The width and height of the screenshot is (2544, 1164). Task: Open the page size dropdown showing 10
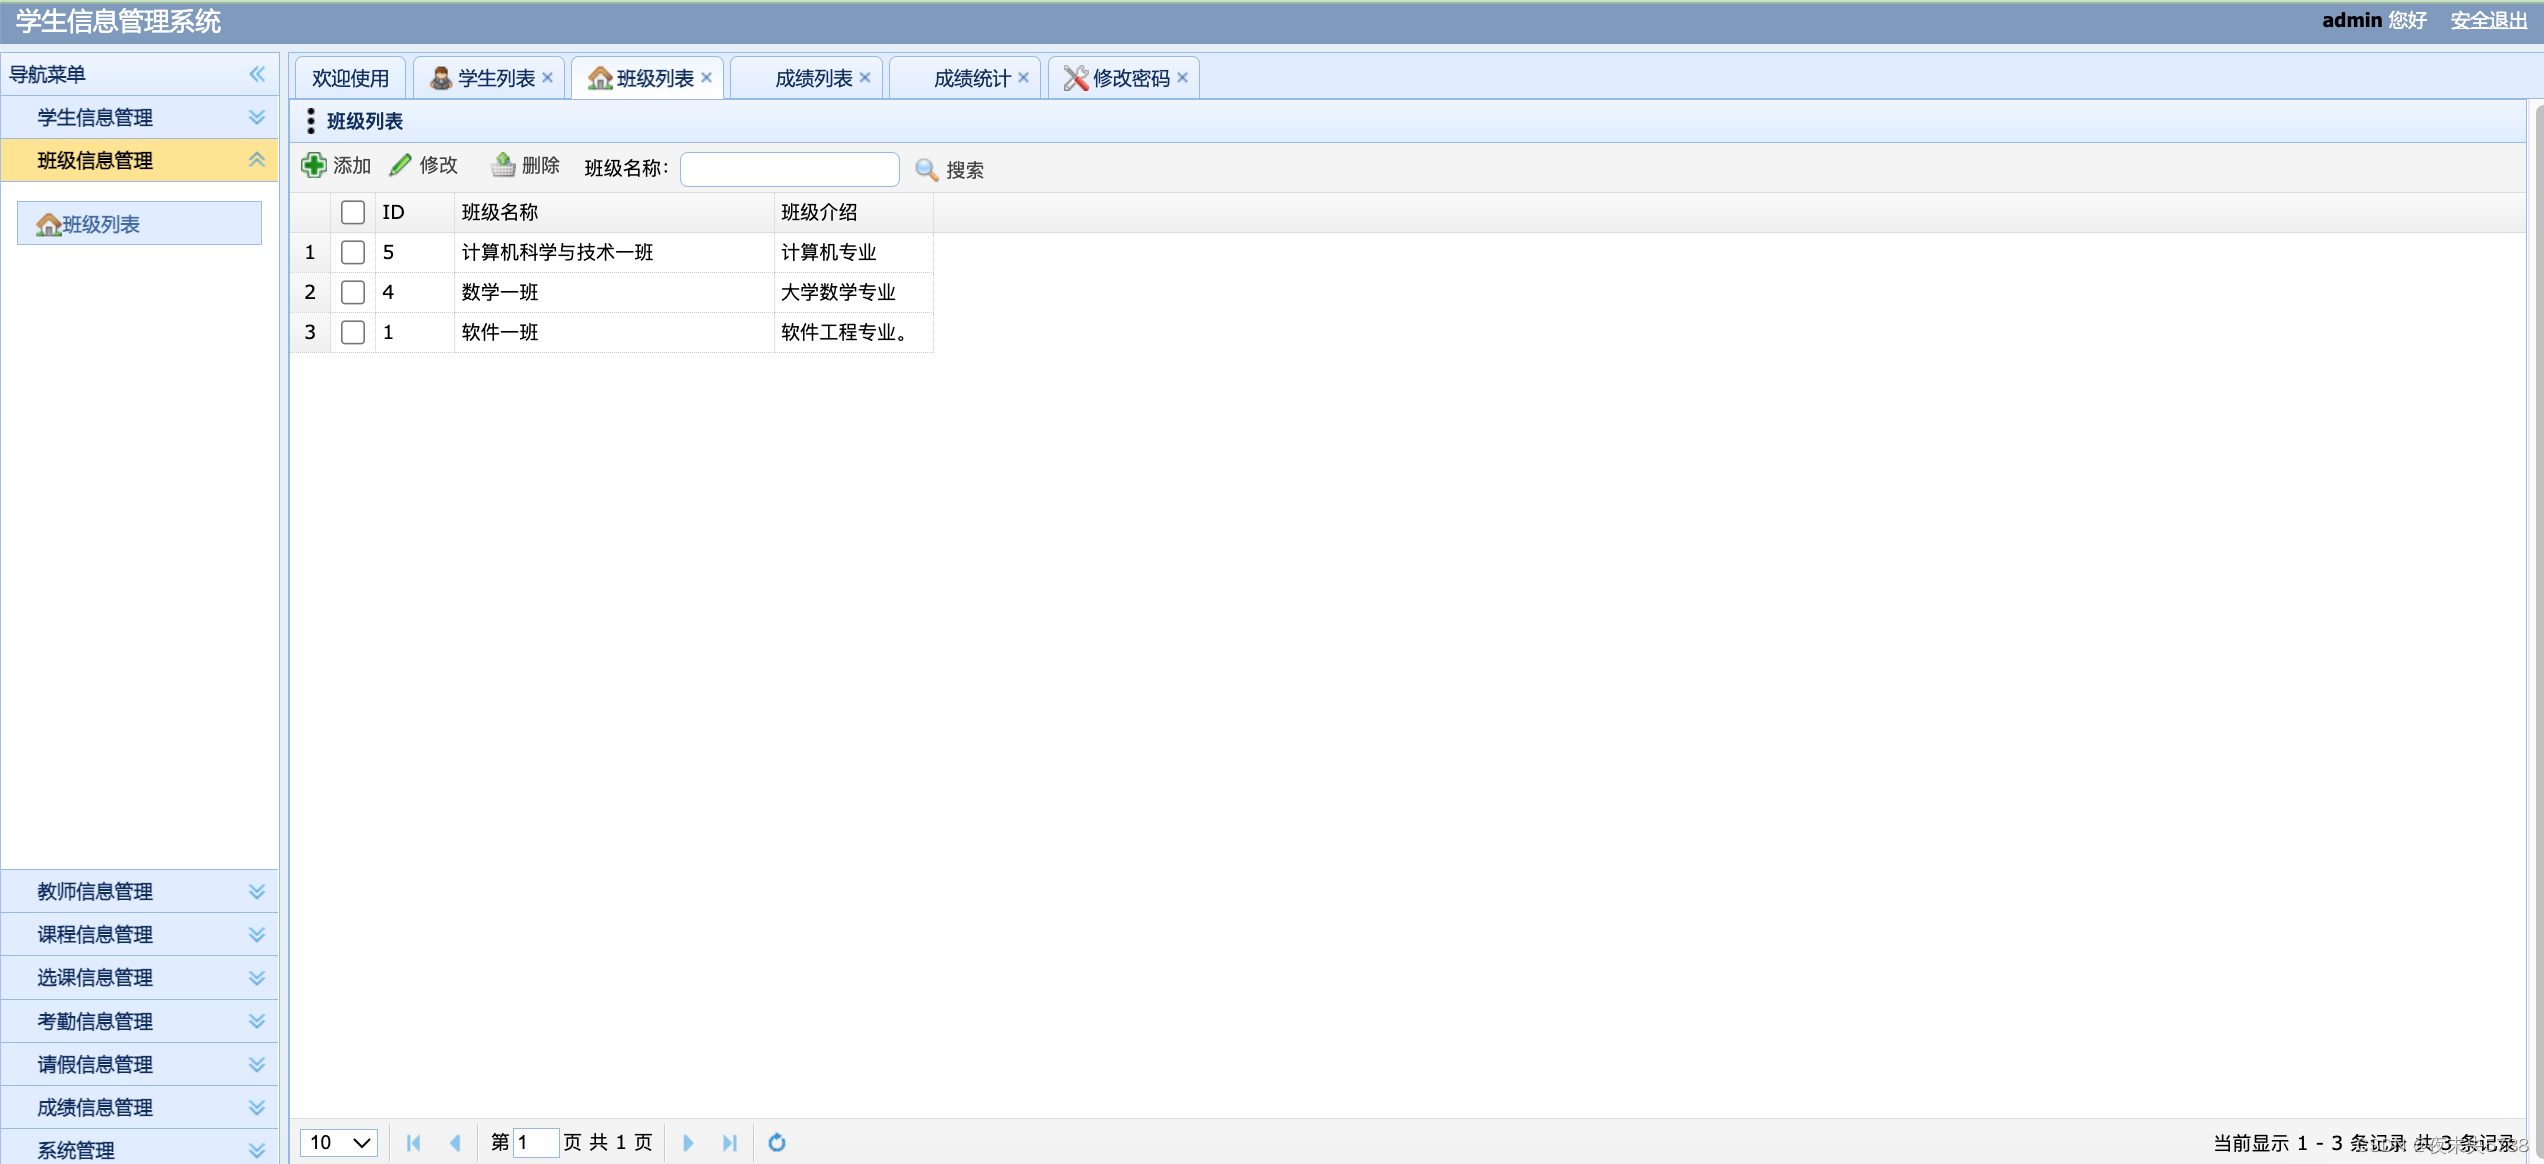338,1143
